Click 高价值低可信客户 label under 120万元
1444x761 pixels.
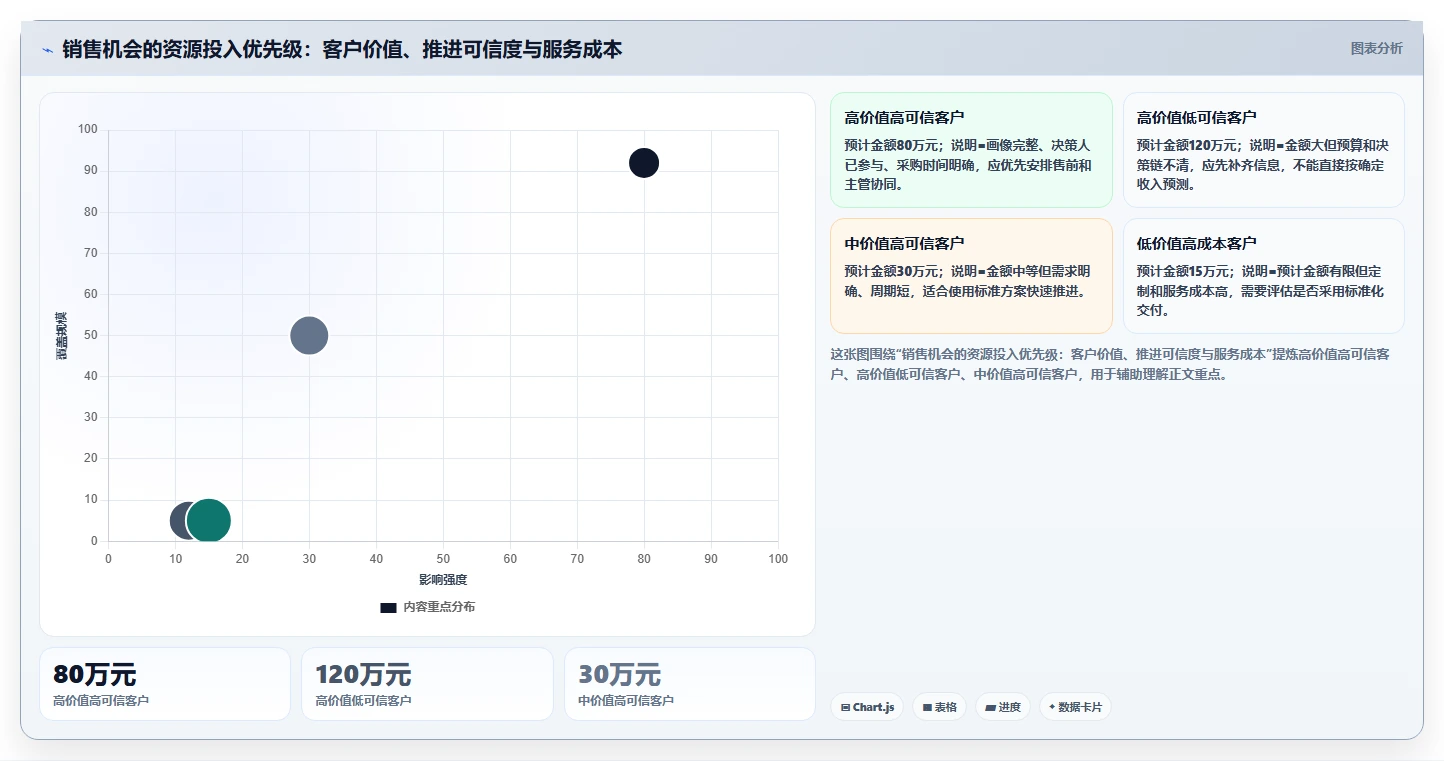pos(363,701)
